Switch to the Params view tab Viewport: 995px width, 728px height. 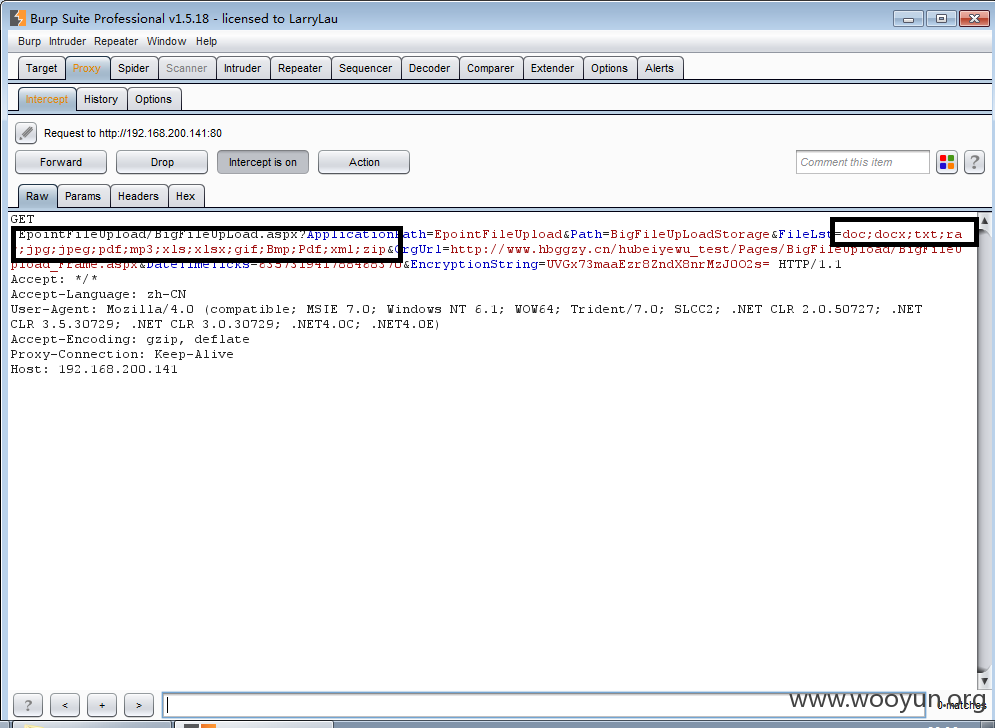click(x=83, y=196)
